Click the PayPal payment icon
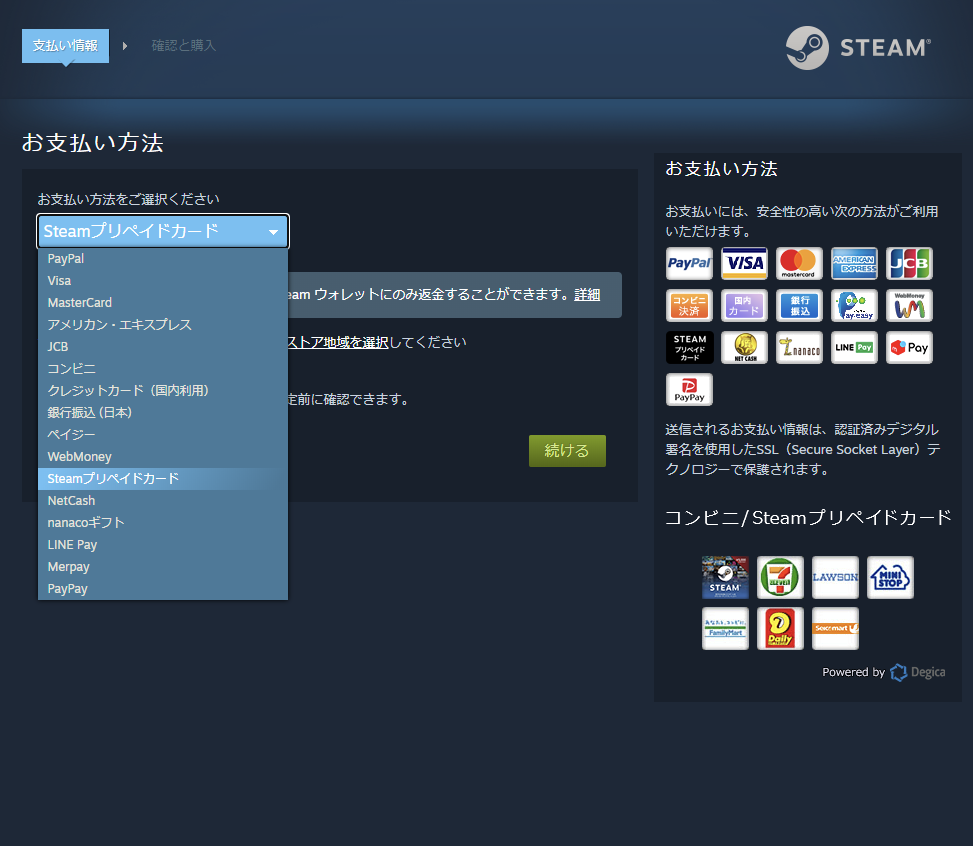 coord(689,263)
